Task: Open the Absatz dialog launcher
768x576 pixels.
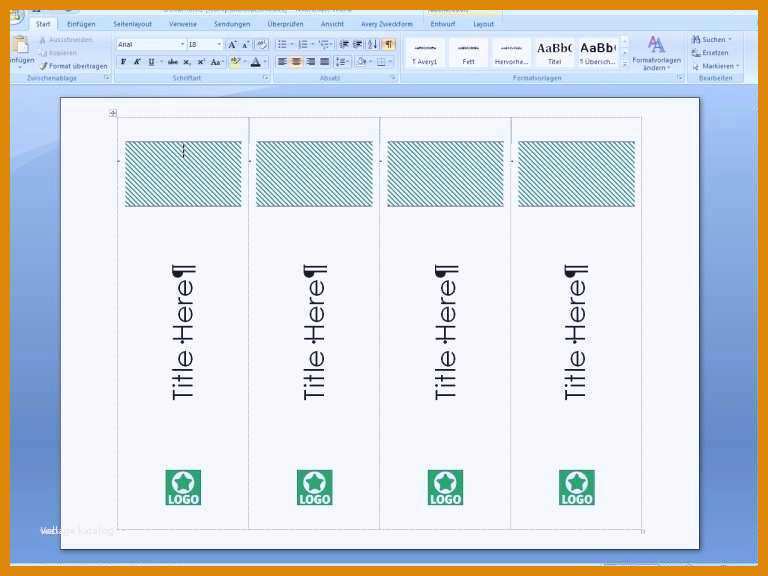Action: (x=393, y=78)
